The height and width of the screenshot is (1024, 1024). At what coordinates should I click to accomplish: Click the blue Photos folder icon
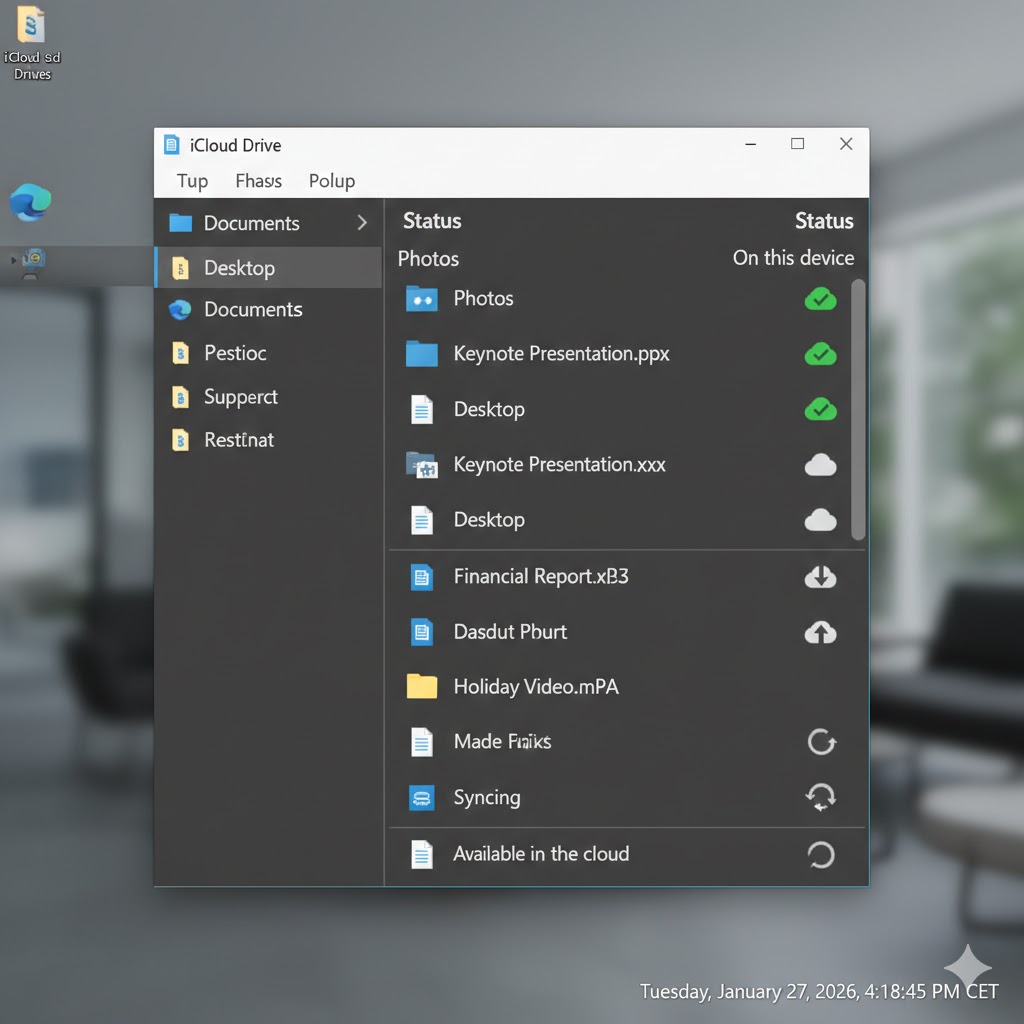click(421, 298)
